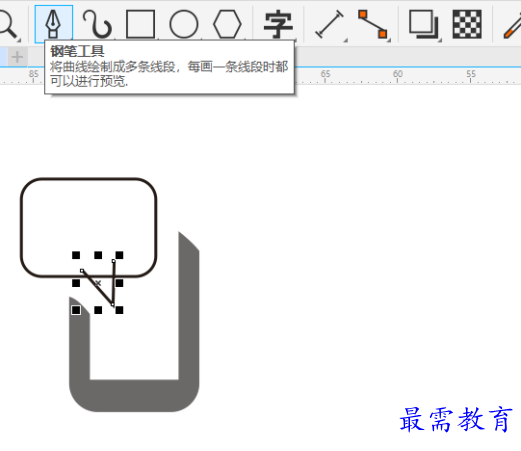Select the Pen tool (钢笔工具)

(x=53, y=24)
